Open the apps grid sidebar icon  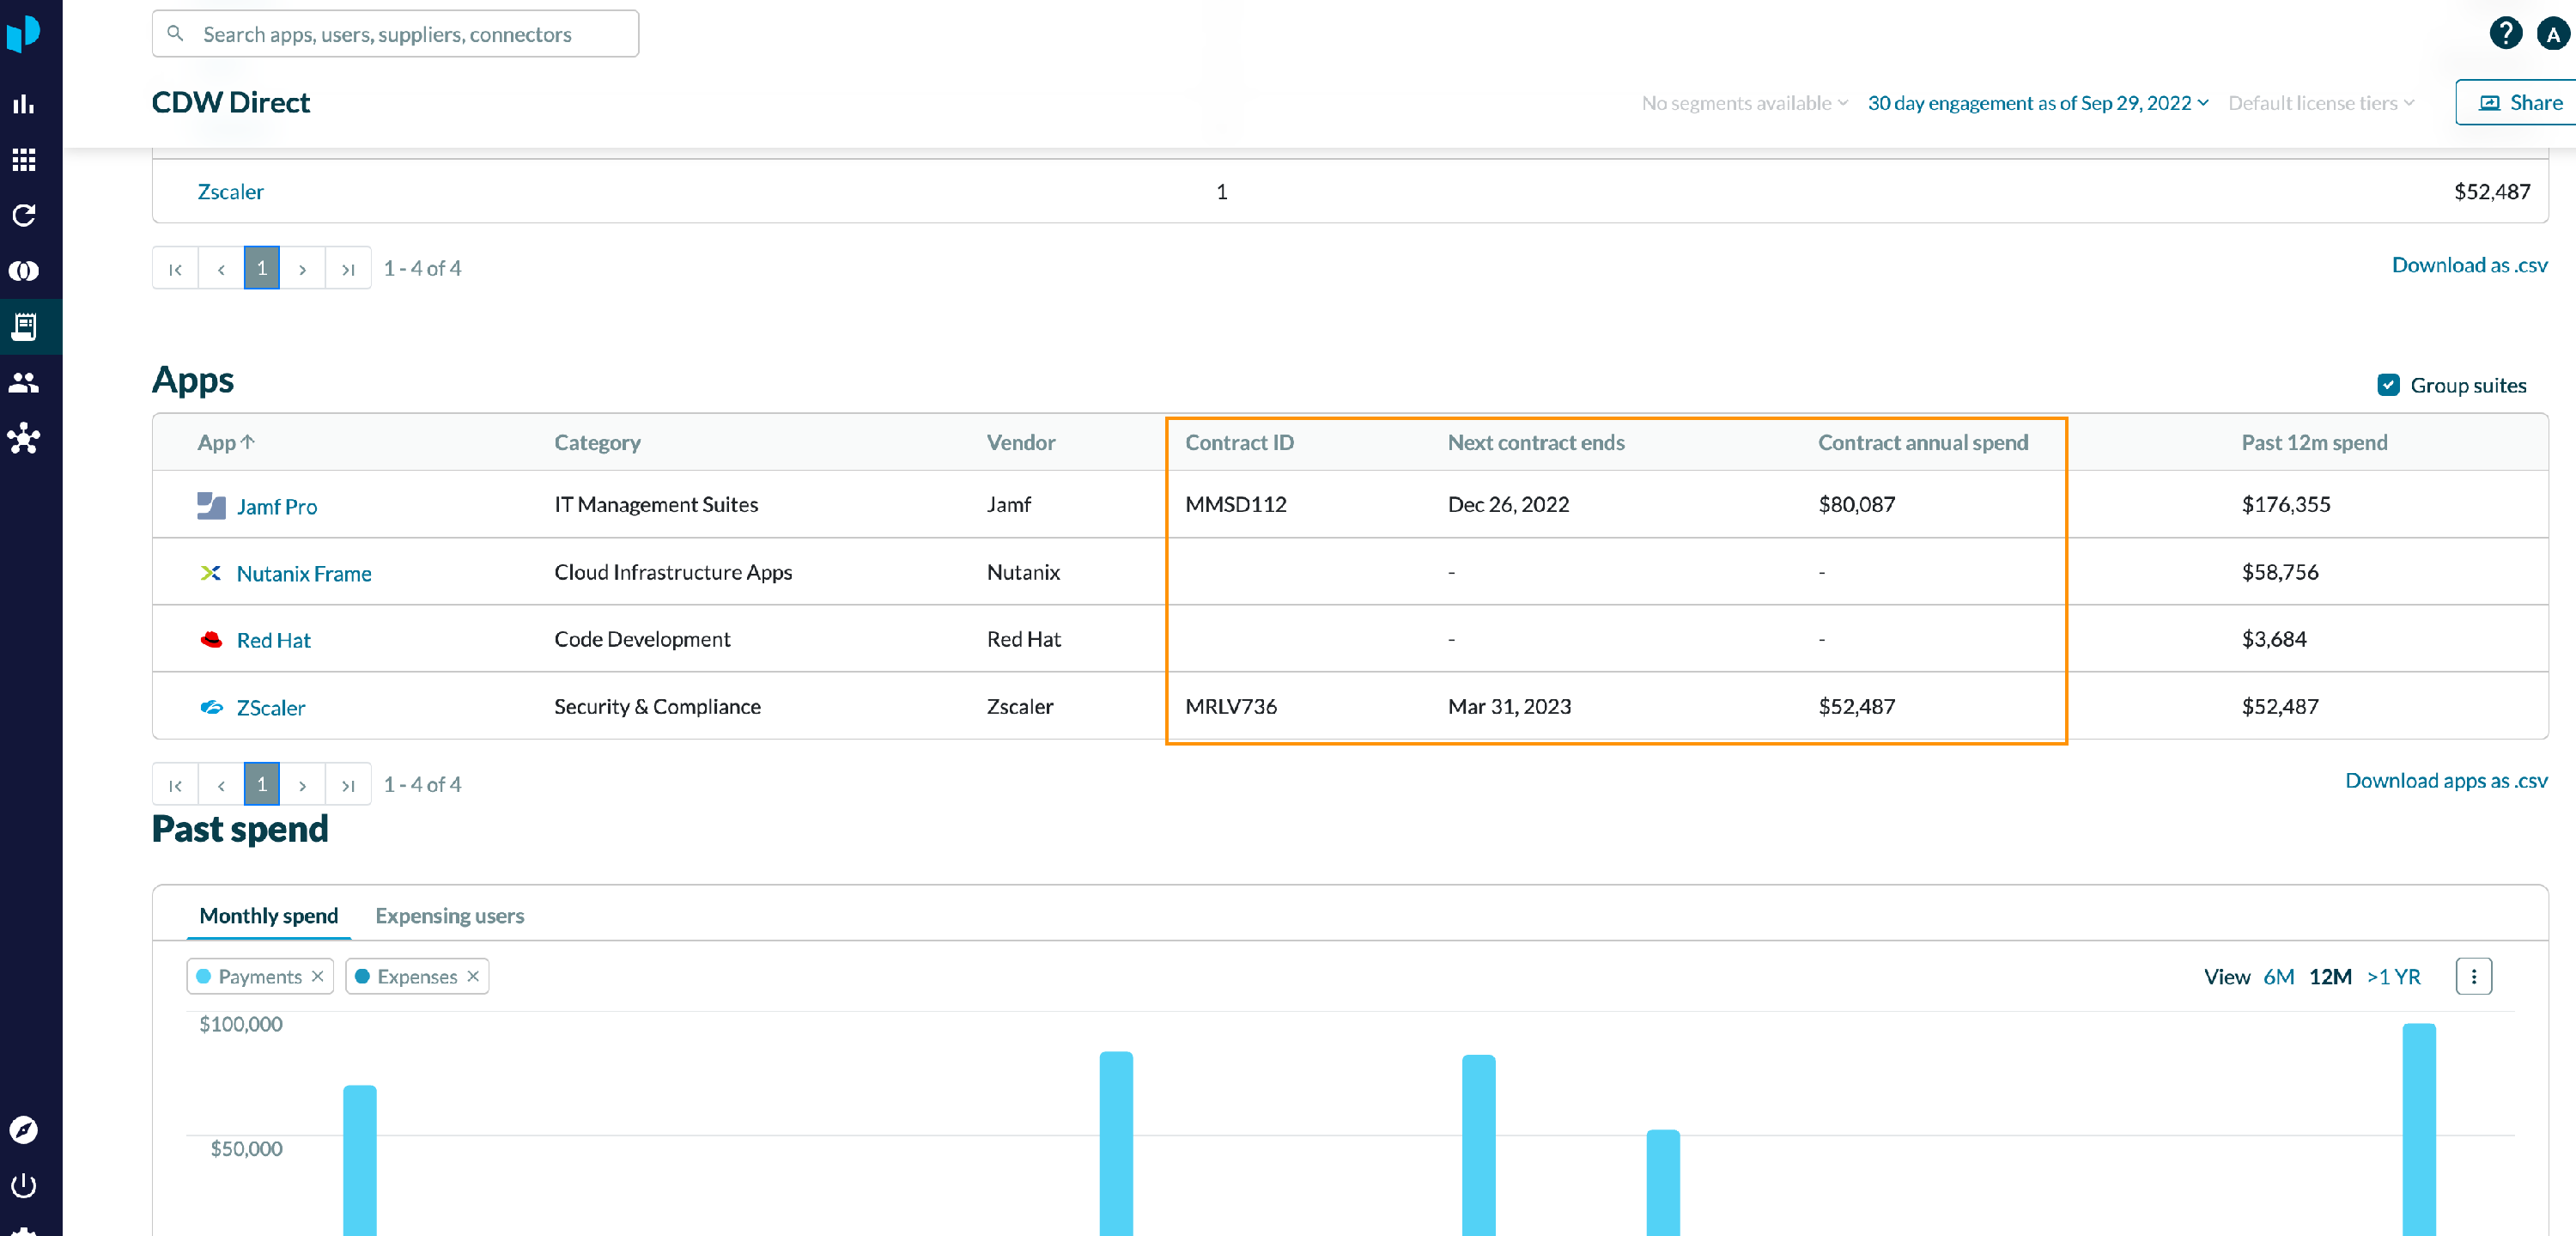(x=24, y=160)
